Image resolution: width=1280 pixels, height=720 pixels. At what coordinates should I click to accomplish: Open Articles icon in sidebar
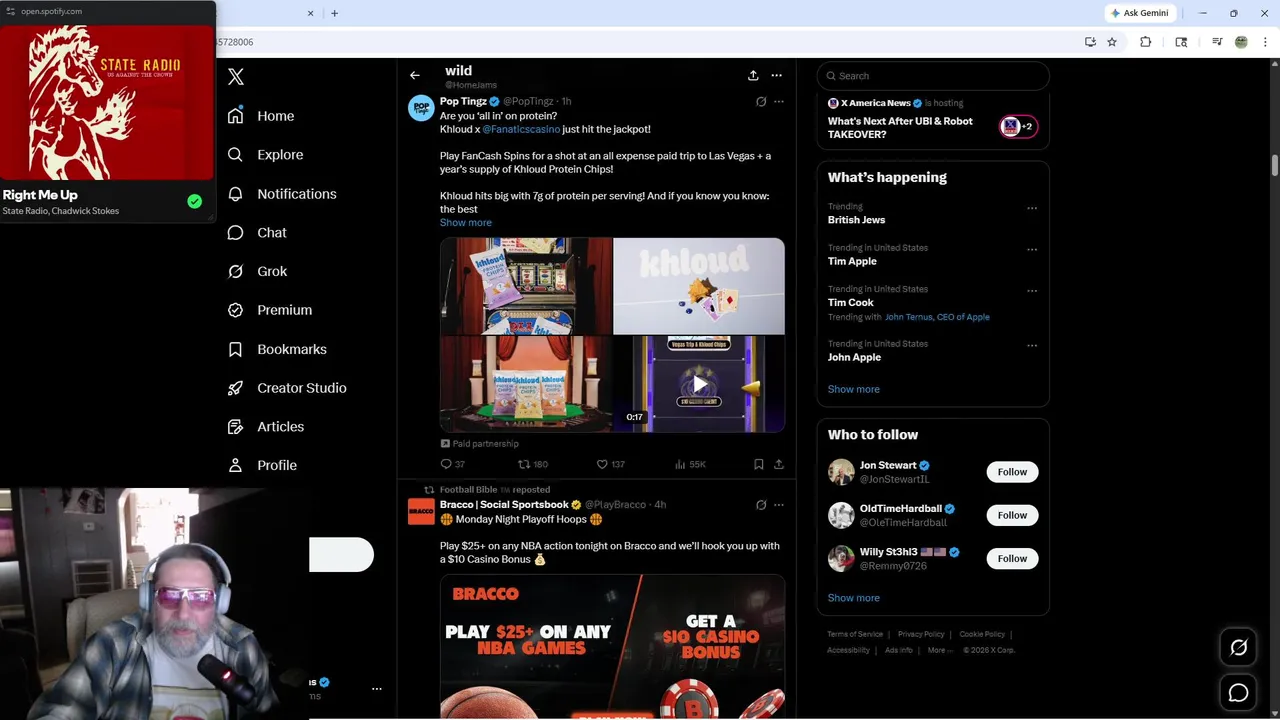235,427
